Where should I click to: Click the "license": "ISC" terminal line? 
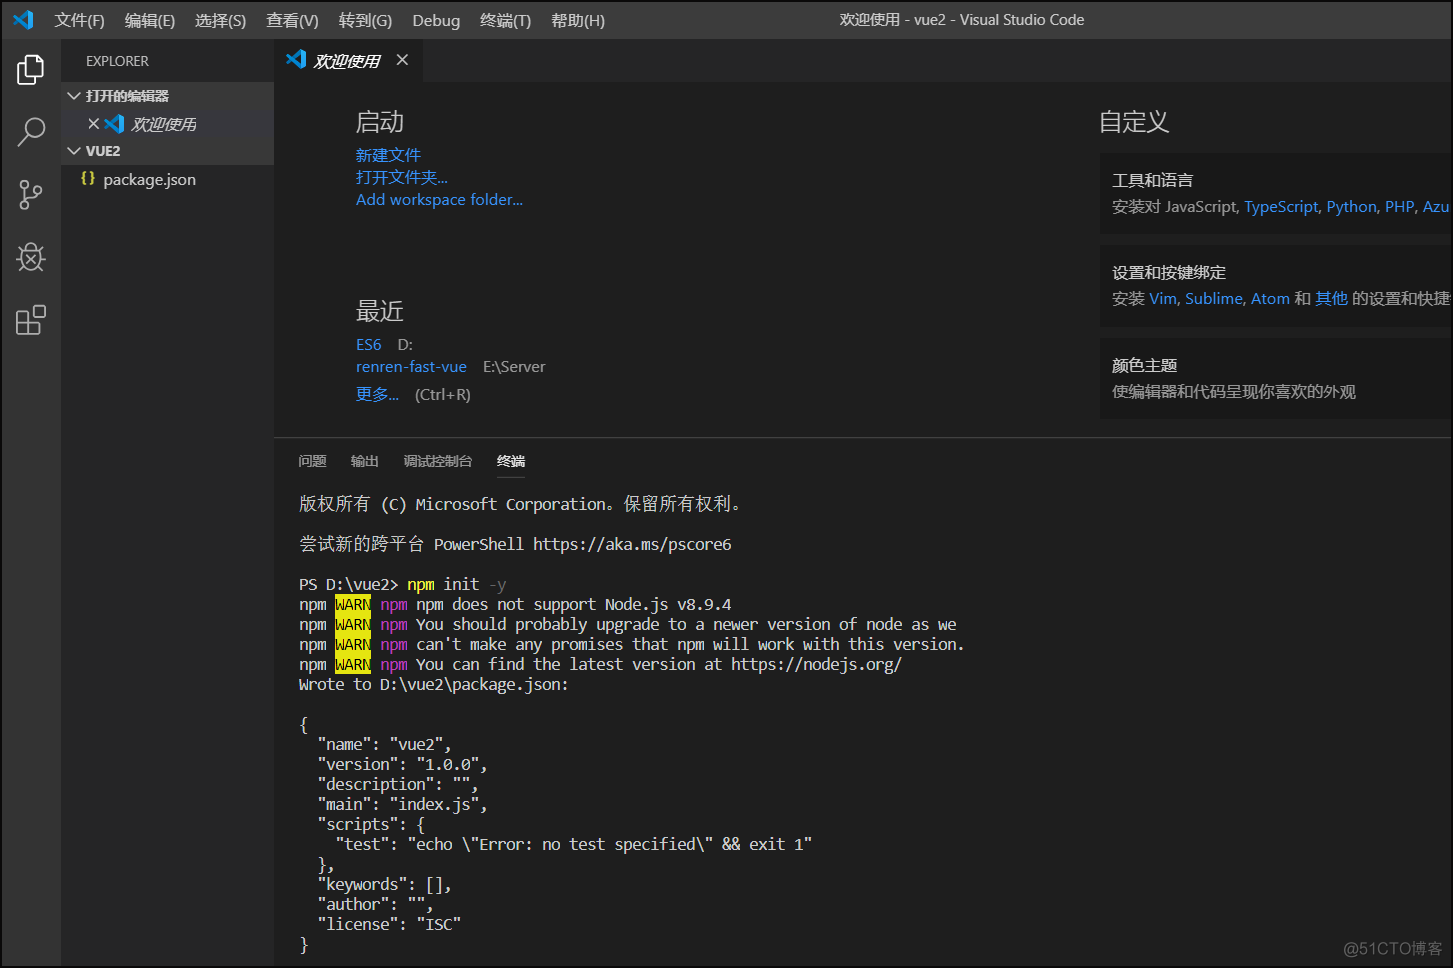click(x=389, y=924)
